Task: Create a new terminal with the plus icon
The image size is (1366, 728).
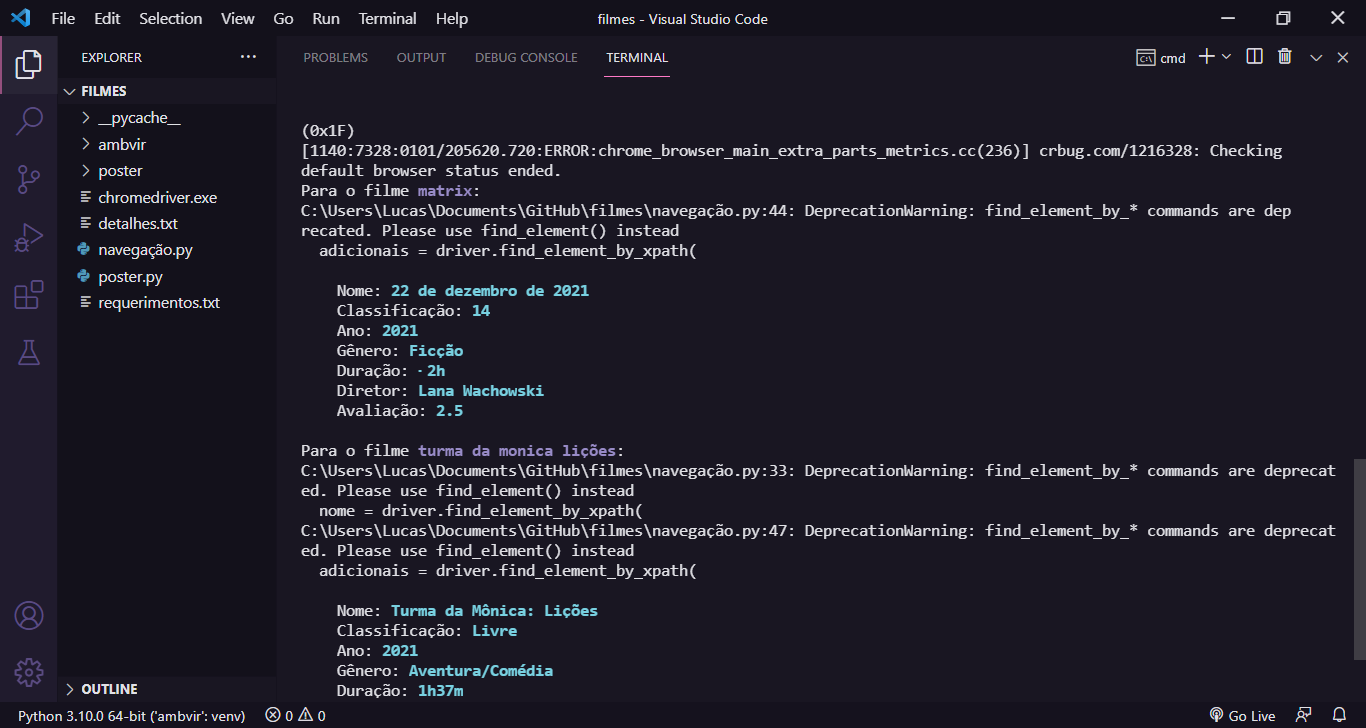Action: [1206, 57]
